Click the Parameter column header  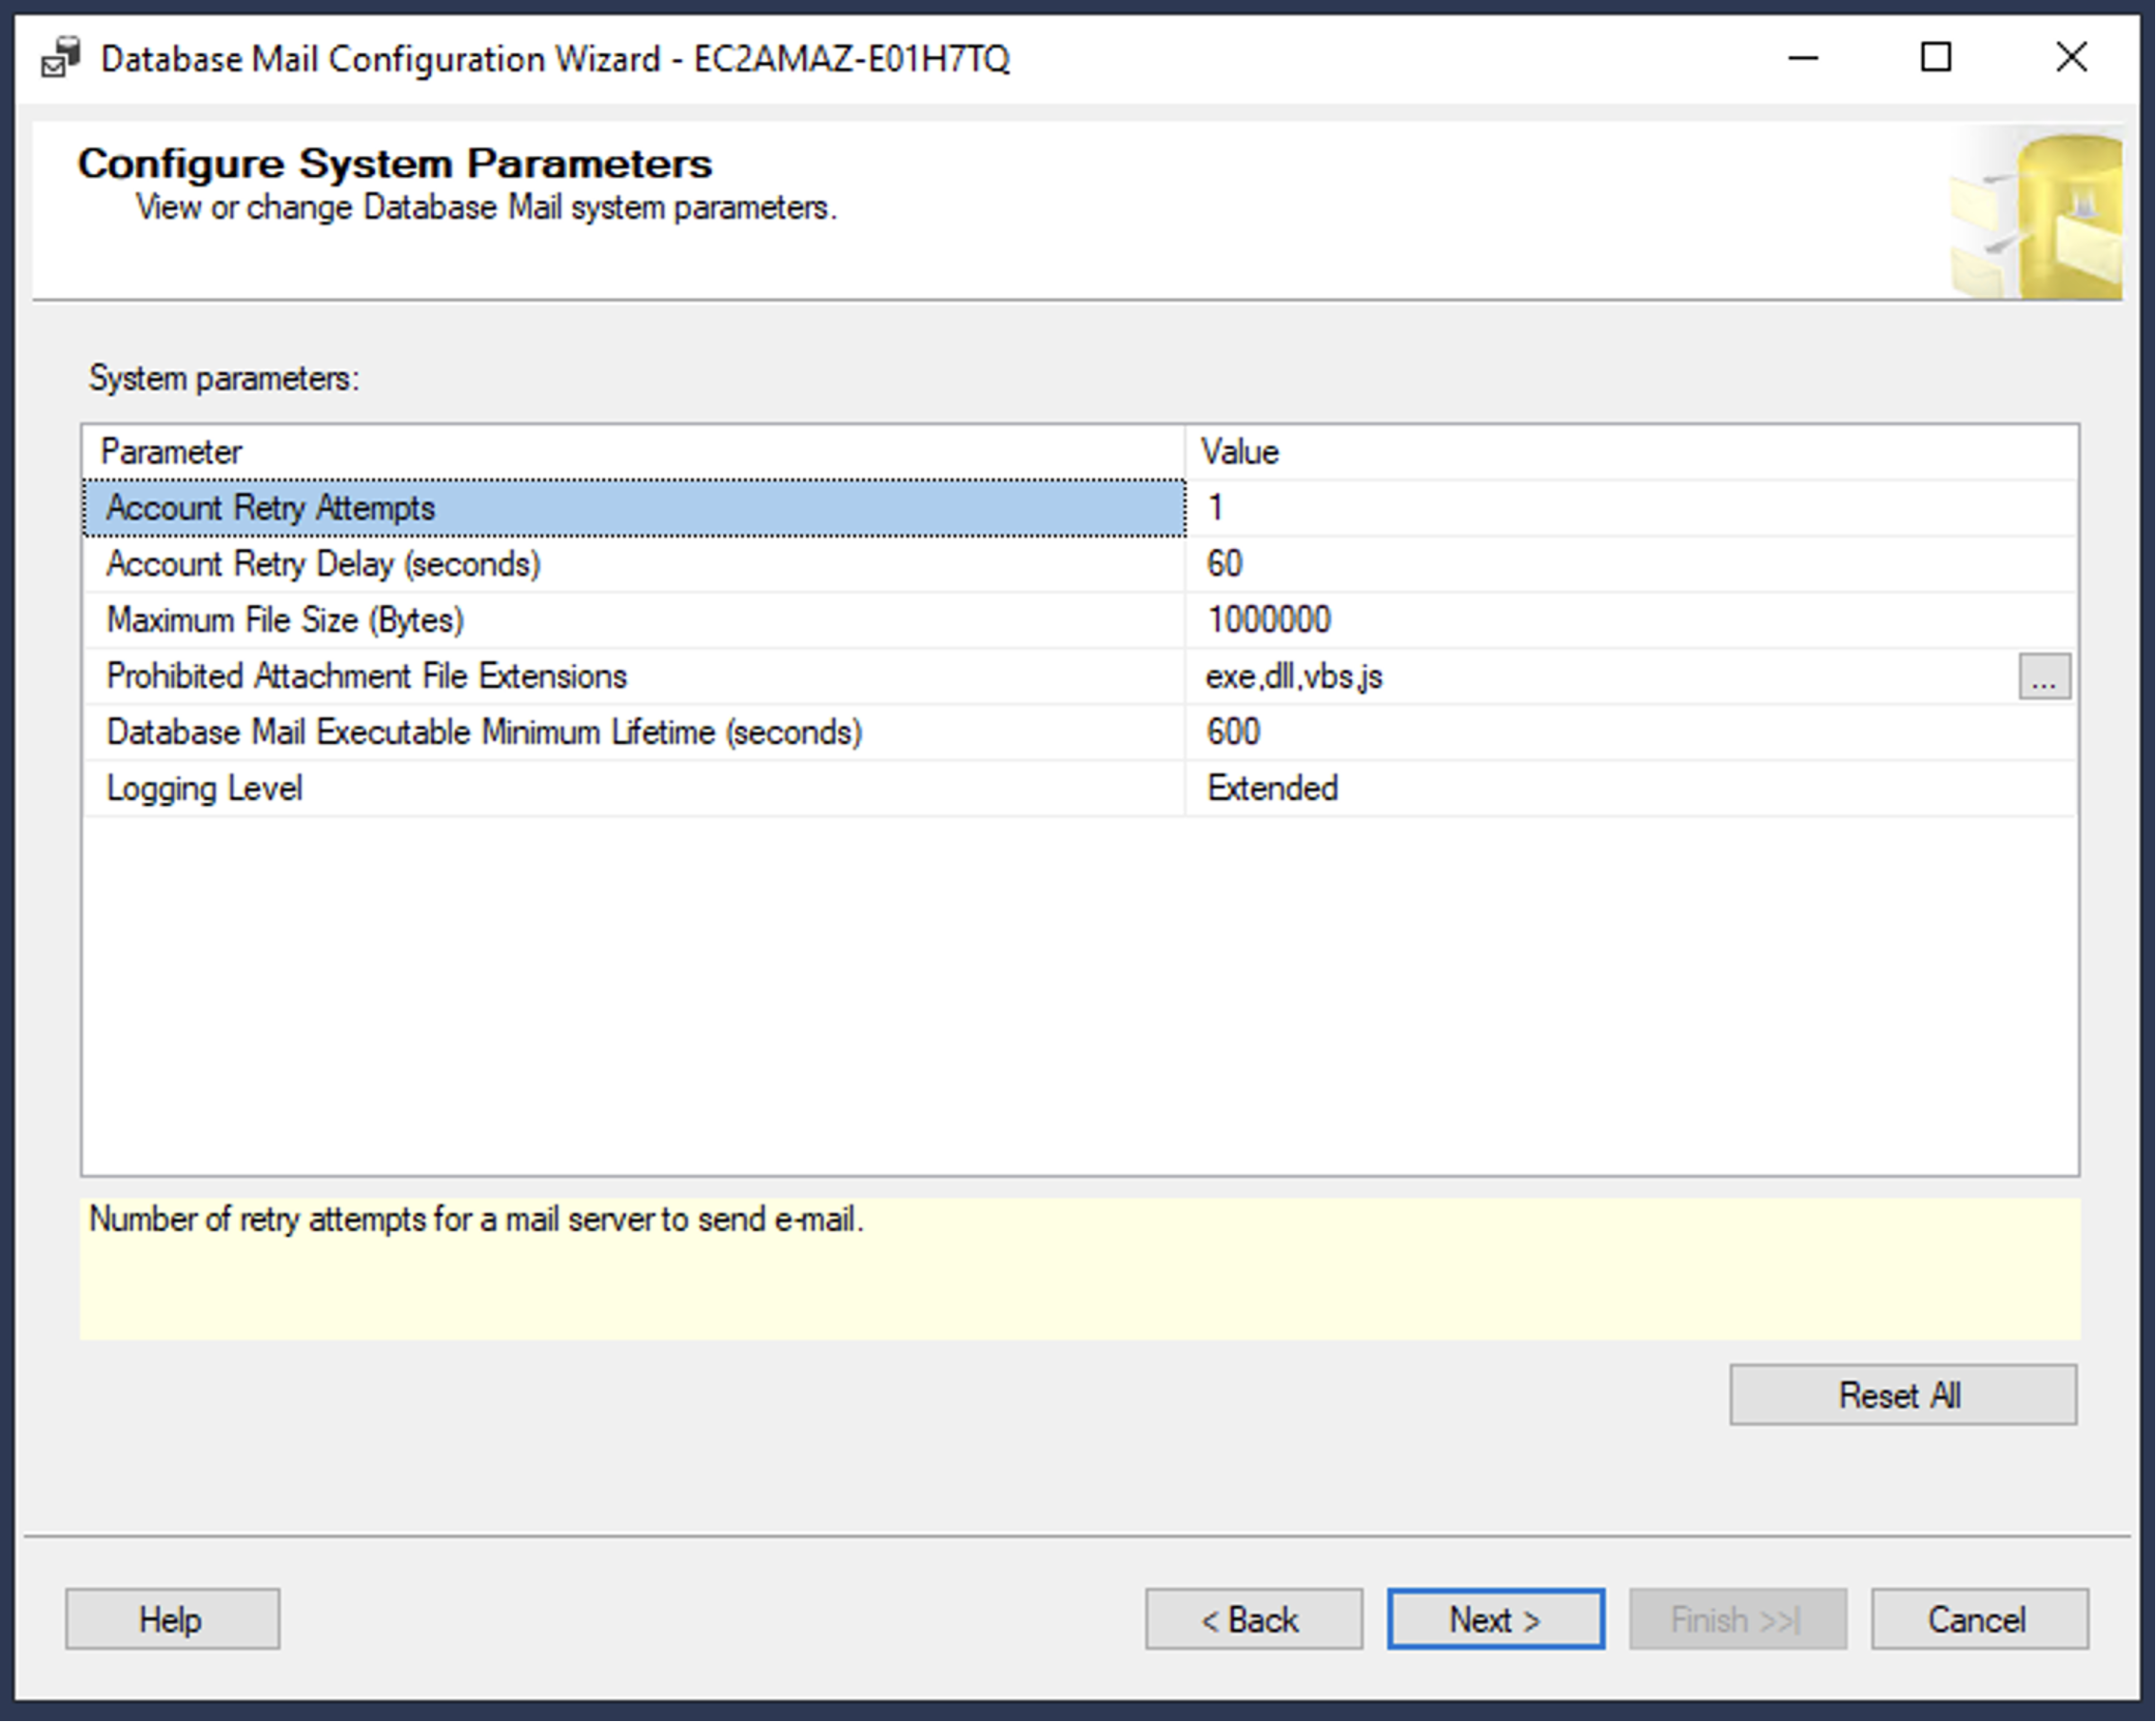[x=634, y=452]
